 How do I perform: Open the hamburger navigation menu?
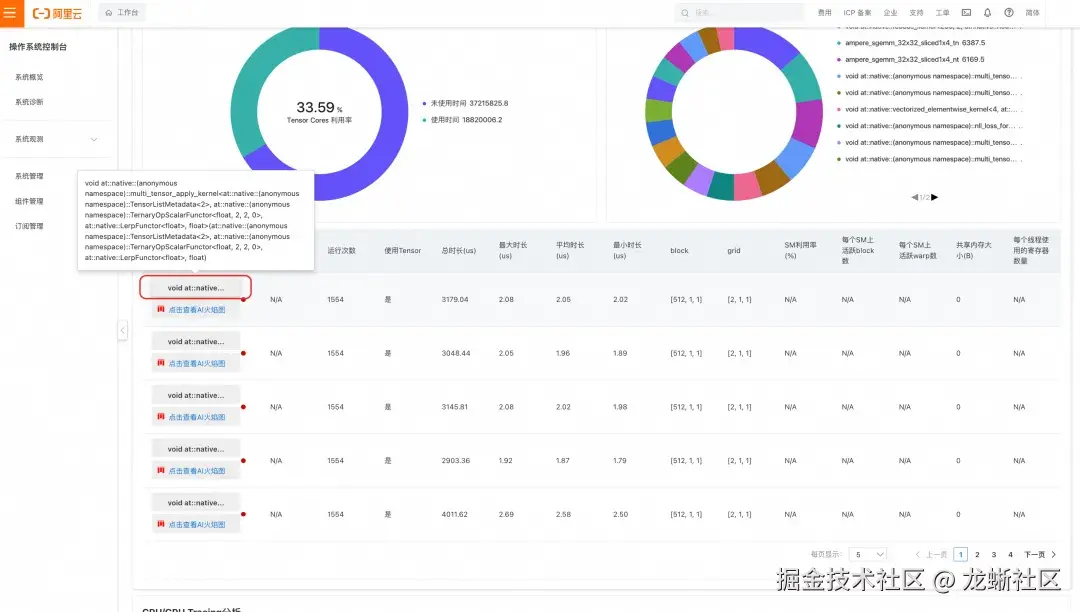click(10, 12)
